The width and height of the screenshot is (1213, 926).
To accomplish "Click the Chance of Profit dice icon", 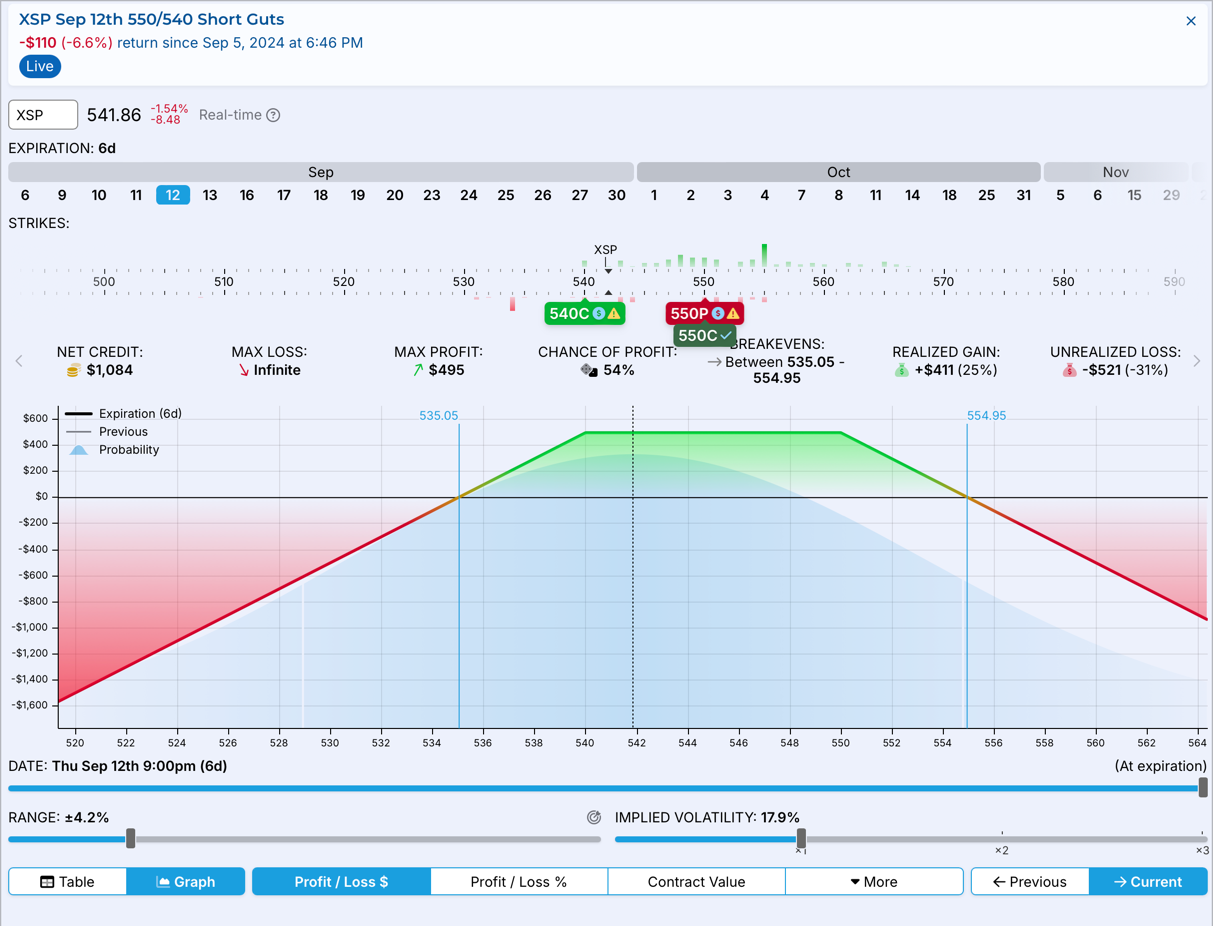I will pos(589,370).
